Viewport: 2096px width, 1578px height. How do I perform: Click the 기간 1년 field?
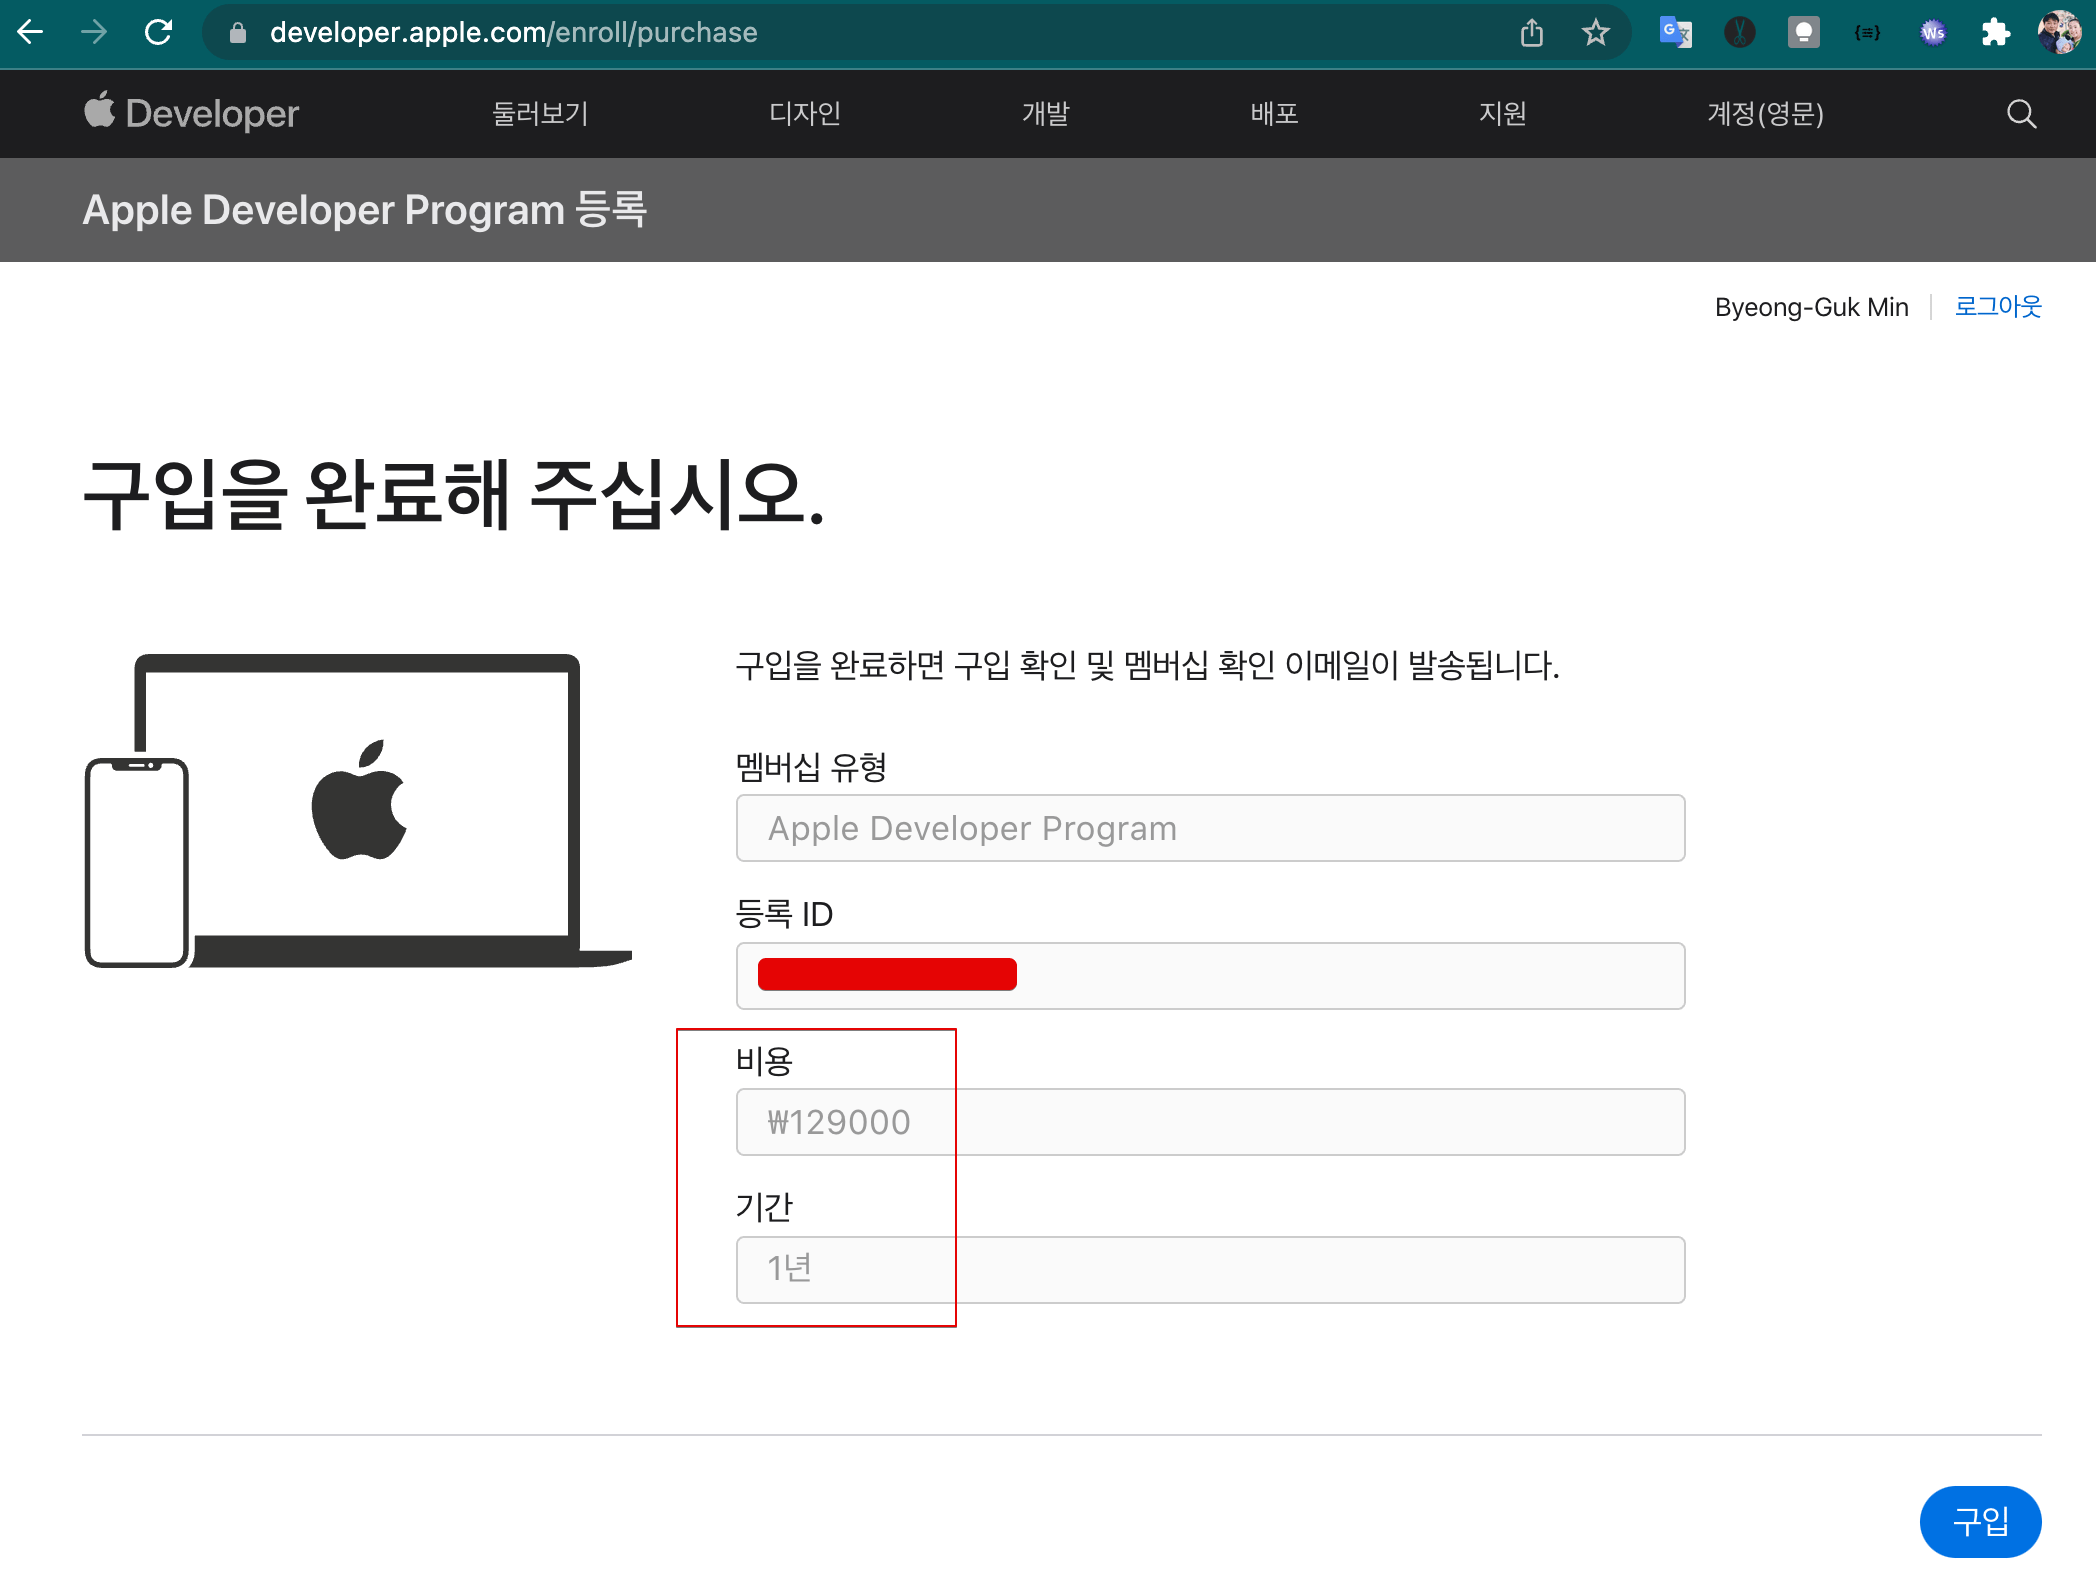pos(1210,1269)
